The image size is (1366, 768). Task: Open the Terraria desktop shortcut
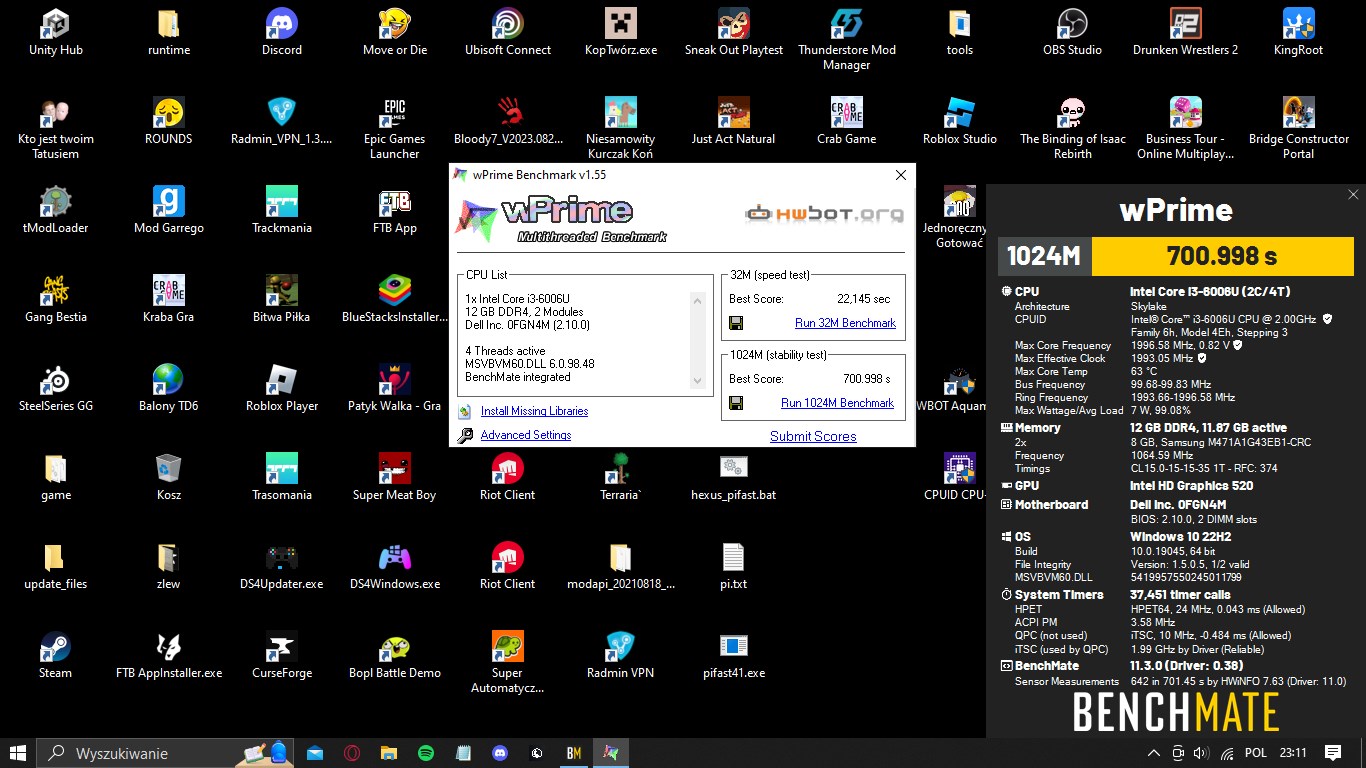click(620, 477)
